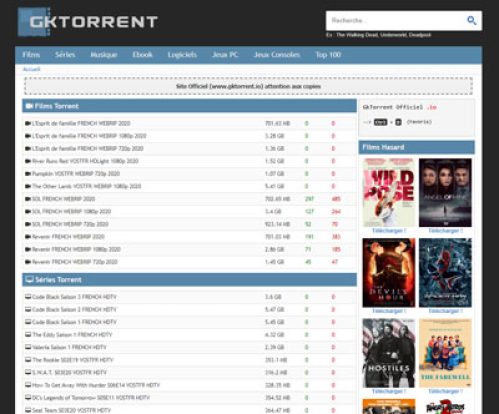Open Valeria Saison 1 FRENCH HDTV
499x414 pixels.
click(x=69, y=347)
